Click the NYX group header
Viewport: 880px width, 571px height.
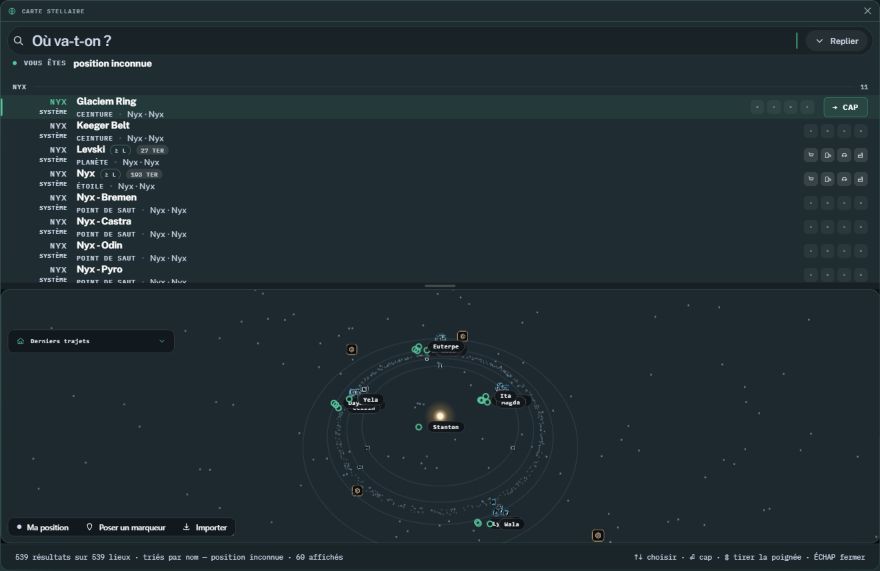tap(440, 87)
